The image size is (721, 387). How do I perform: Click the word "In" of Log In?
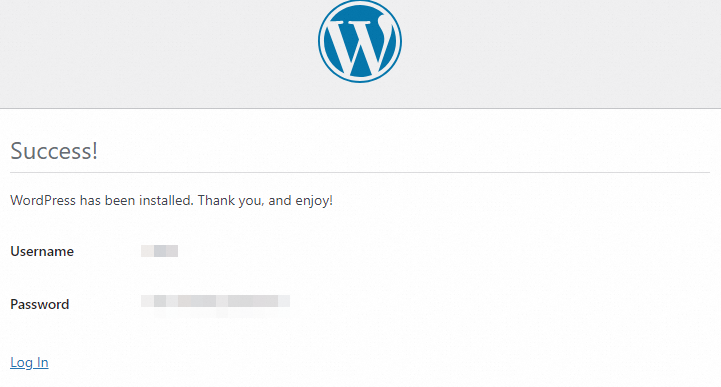pyautogui.click(x=42, y=362)
